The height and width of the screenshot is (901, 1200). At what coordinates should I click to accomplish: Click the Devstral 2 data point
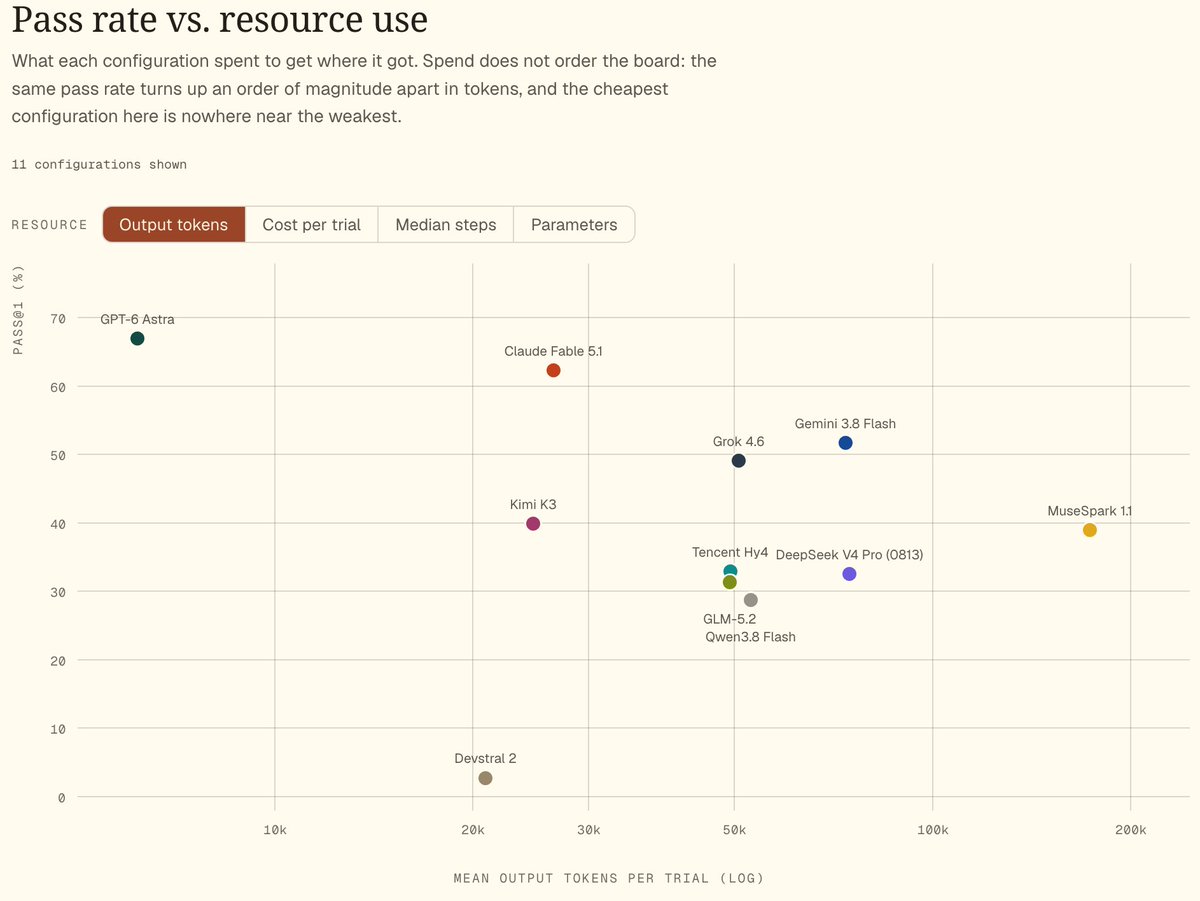click(485, 778)
